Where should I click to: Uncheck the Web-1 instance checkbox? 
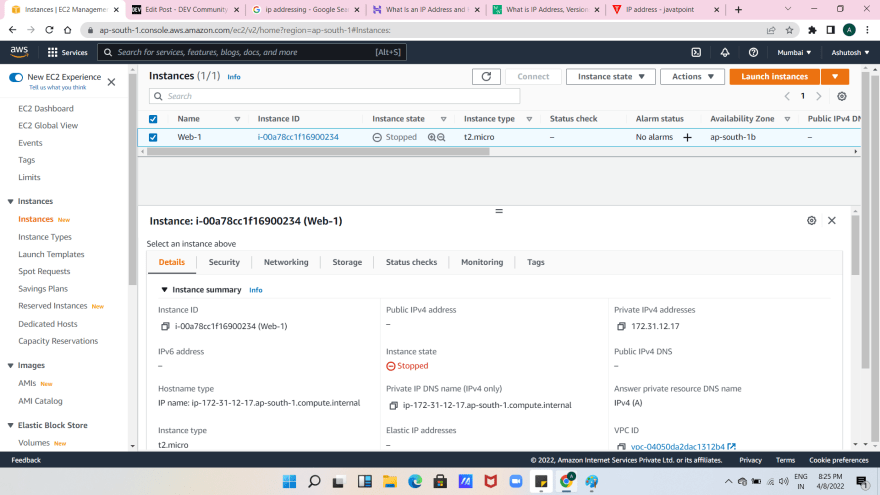153,137
